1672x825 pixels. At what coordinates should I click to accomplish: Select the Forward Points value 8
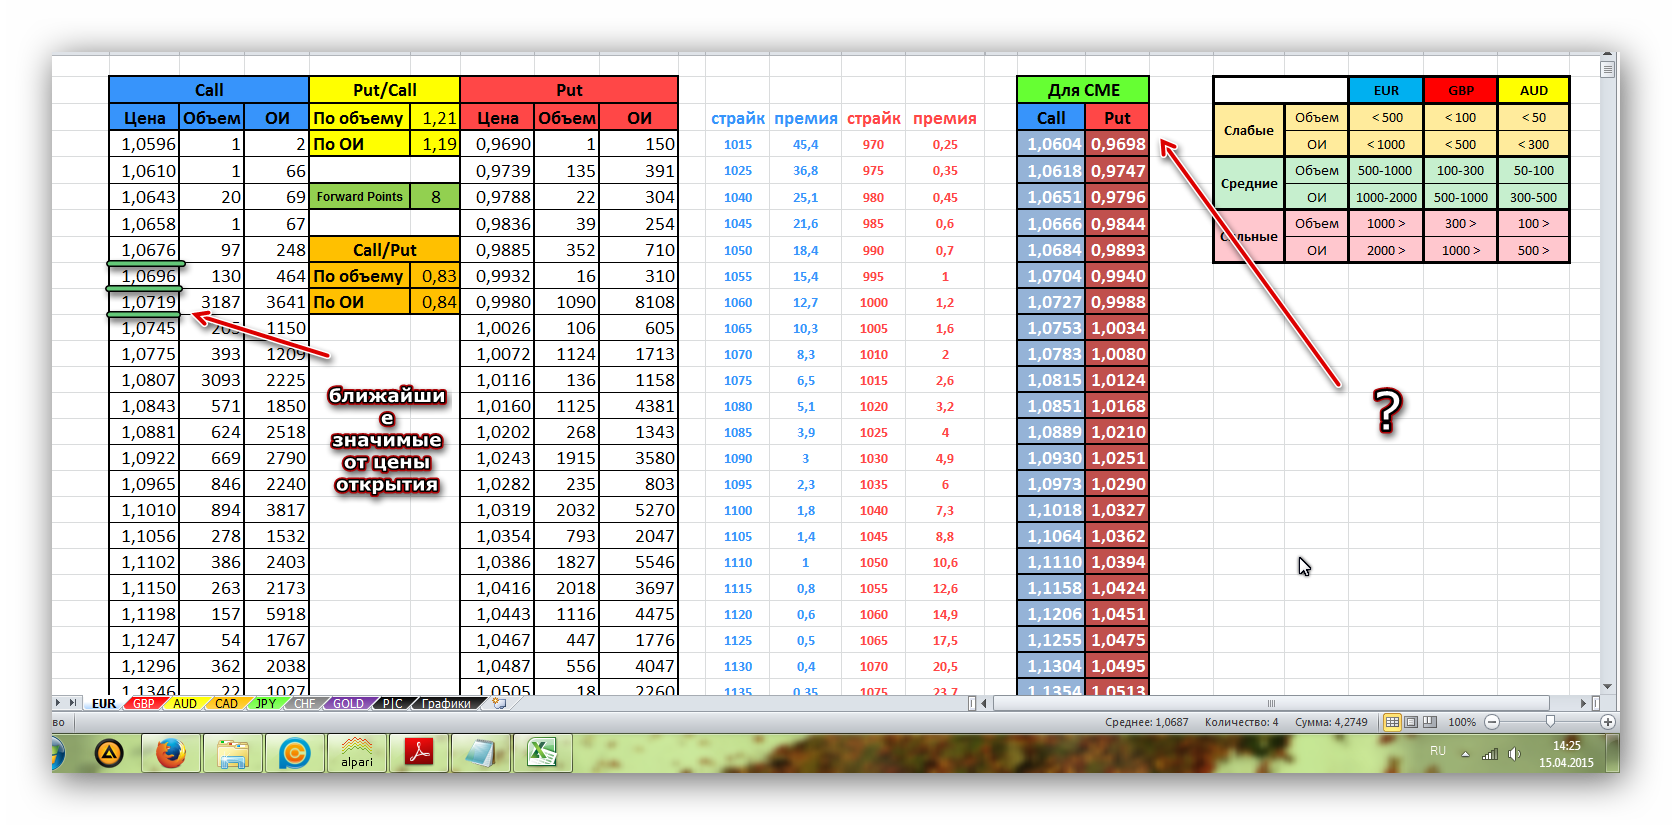[x=435, y=197]
